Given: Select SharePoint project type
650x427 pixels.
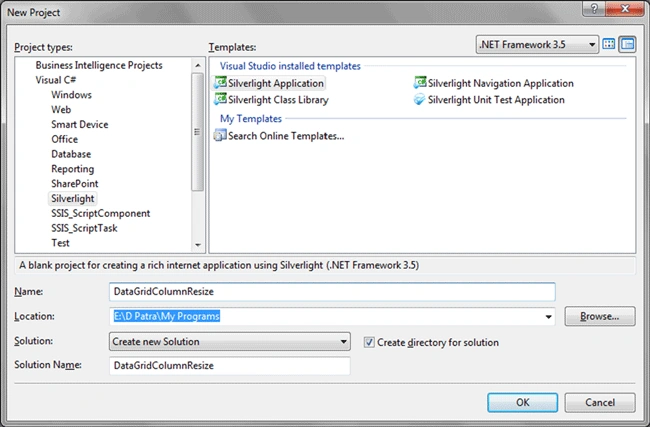Looking at the screenshot, I should click(75, 184).
